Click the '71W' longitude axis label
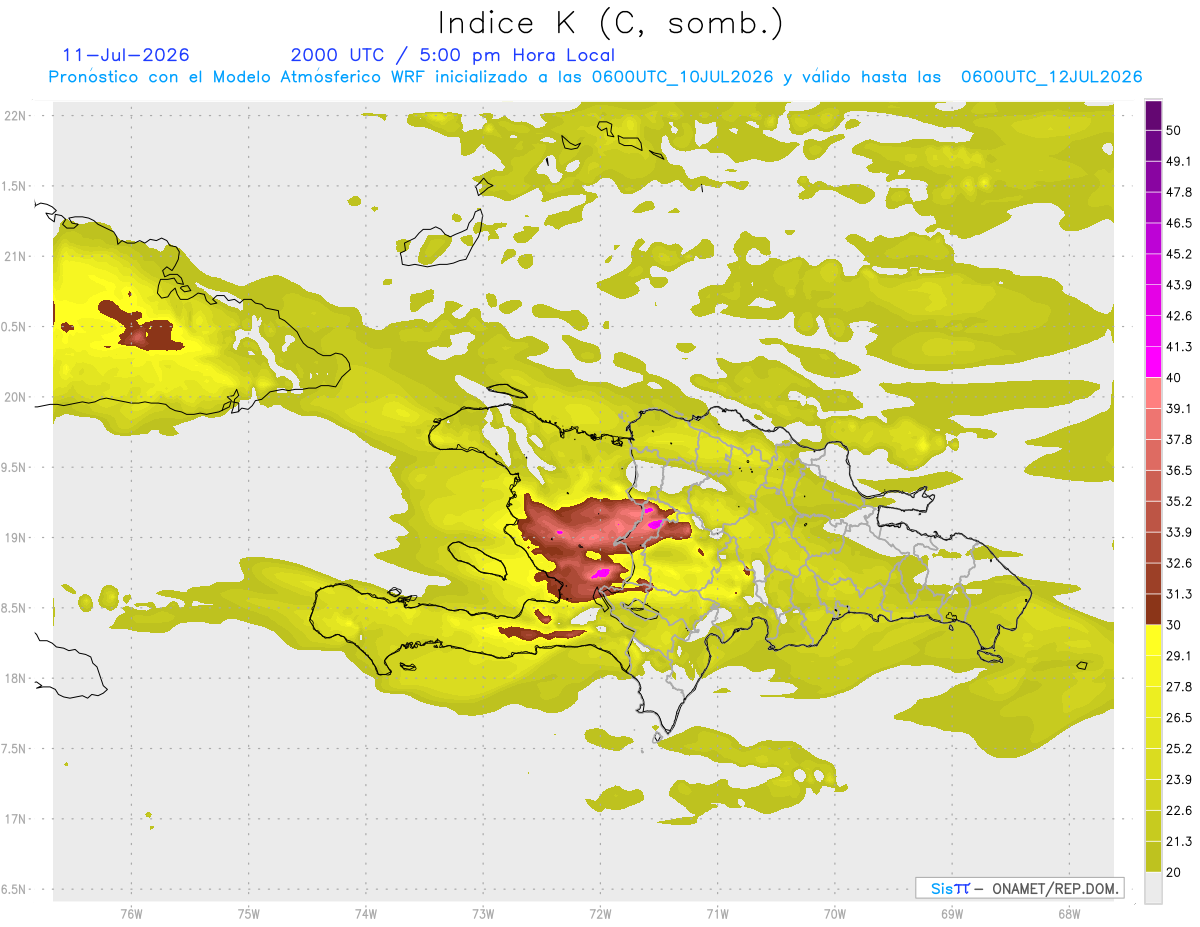The width and height of the screenshot is (1200, 927). [x=717, y=913]
